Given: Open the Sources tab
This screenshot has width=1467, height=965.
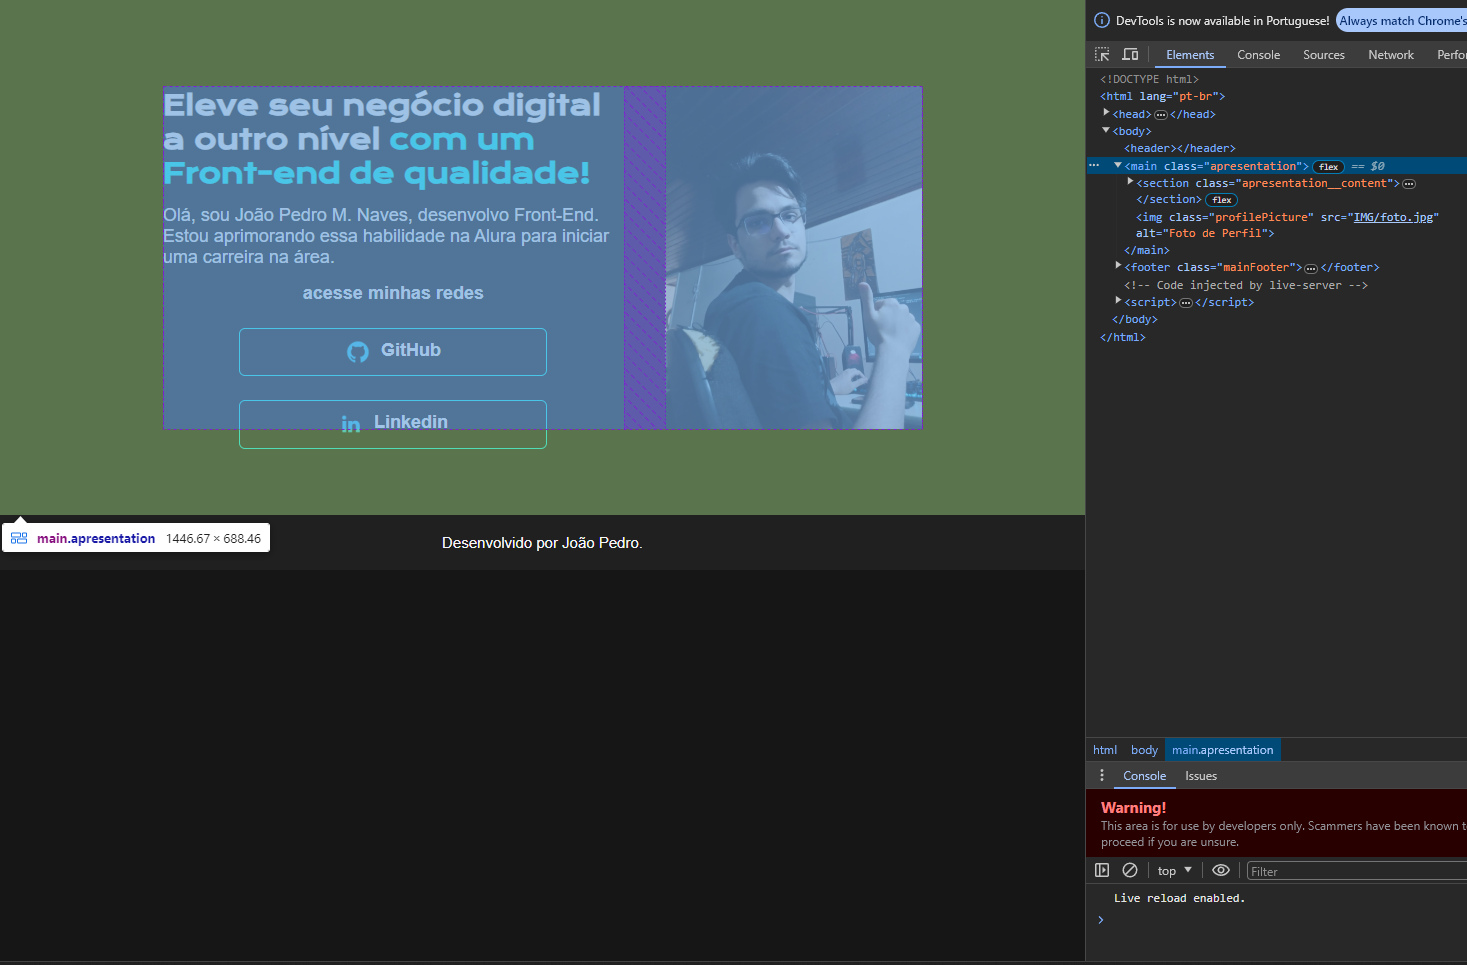Looking at the screenshot, I should [x=1323, y=55].
